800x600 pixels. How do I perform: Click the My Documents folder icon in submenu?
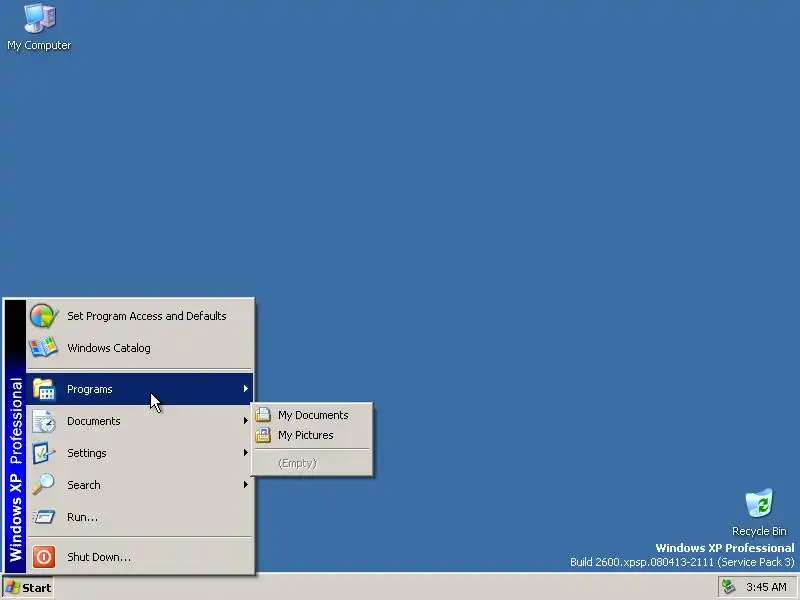[263, 414]
